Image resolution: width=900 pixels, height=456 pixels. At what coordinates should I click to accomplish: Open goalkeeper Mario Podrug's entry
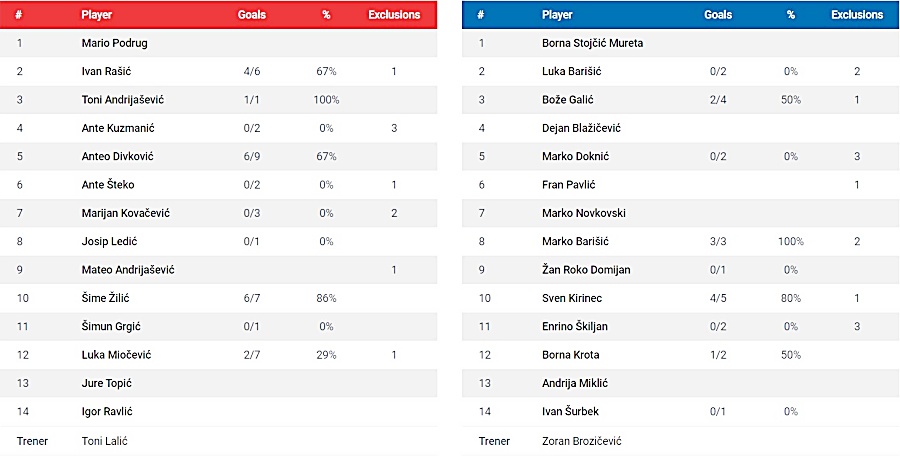point(114,44)
